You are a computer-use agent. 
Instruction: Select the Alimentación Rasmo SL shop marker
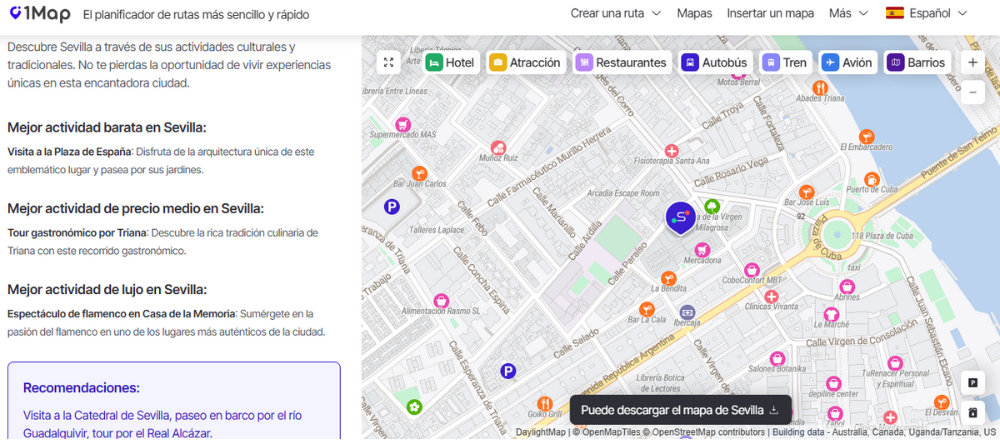coord(441,300)
